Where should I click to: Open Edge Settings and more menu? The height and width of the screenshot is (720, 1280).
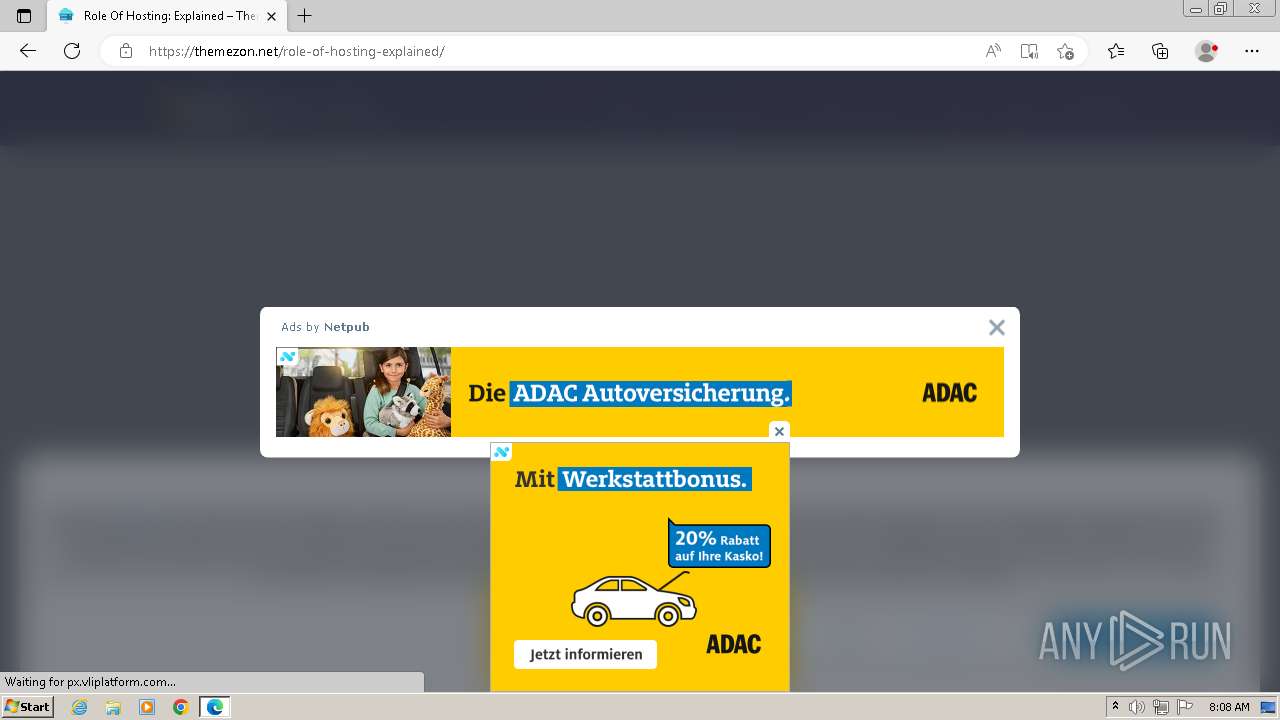coord(1252,51)
